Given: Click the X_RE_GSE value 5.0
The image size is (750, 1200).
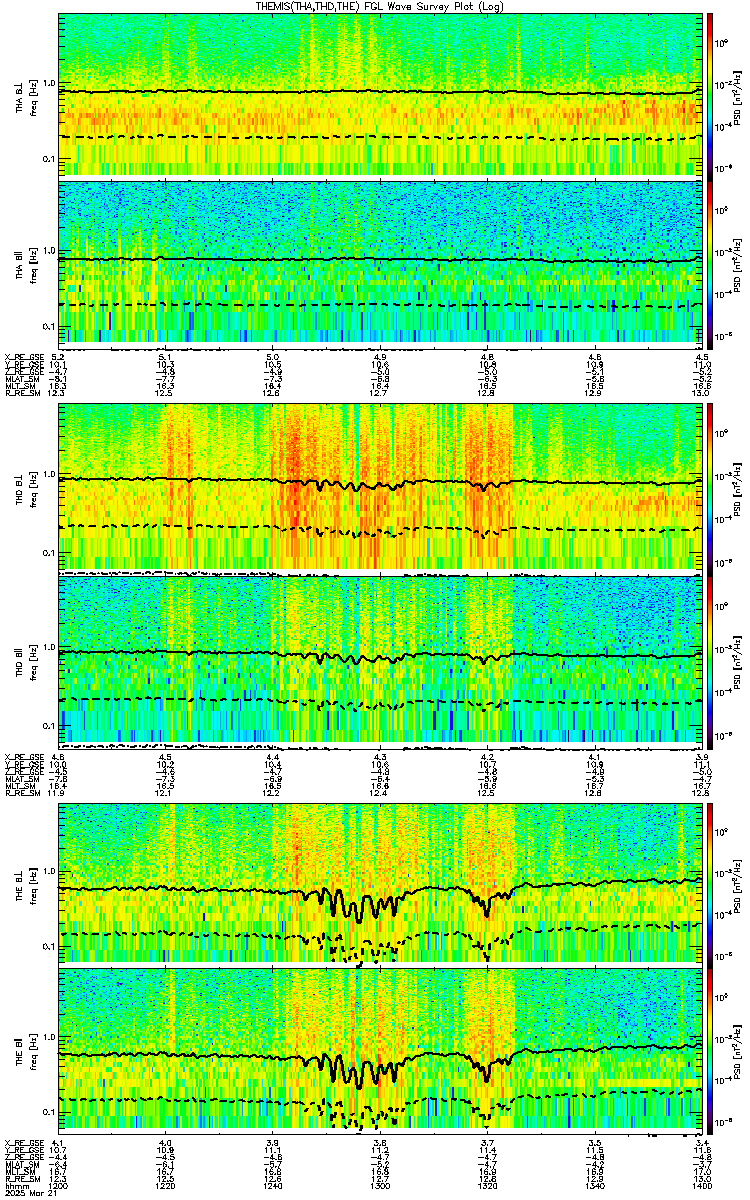Looking at the screenshot, I should click(273, 356).
